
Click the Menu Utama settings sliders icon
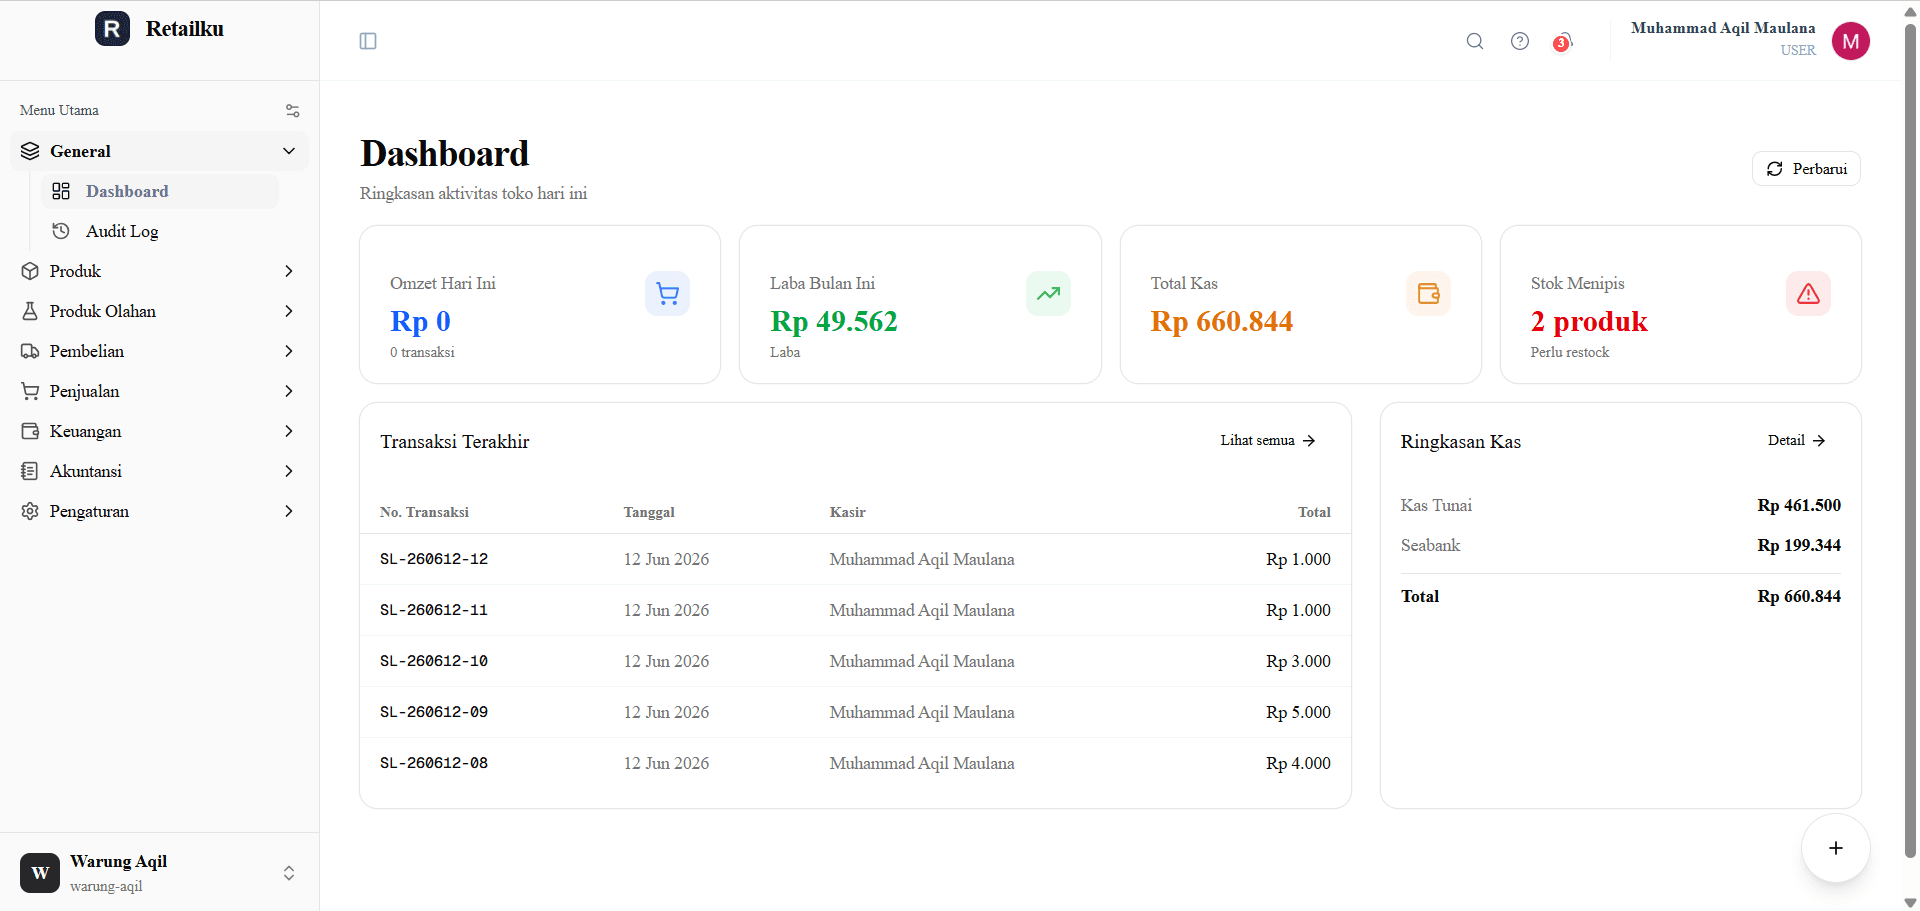click(x=293, y=111)
